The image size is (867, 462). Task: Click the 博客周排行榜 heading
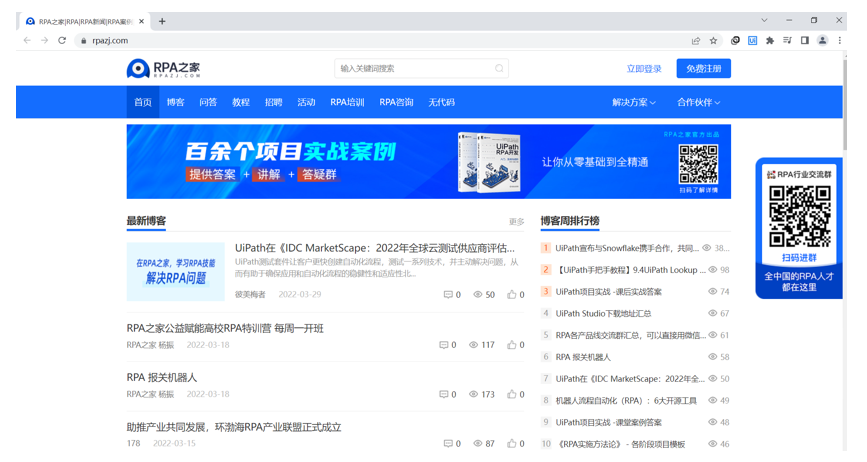570,221
